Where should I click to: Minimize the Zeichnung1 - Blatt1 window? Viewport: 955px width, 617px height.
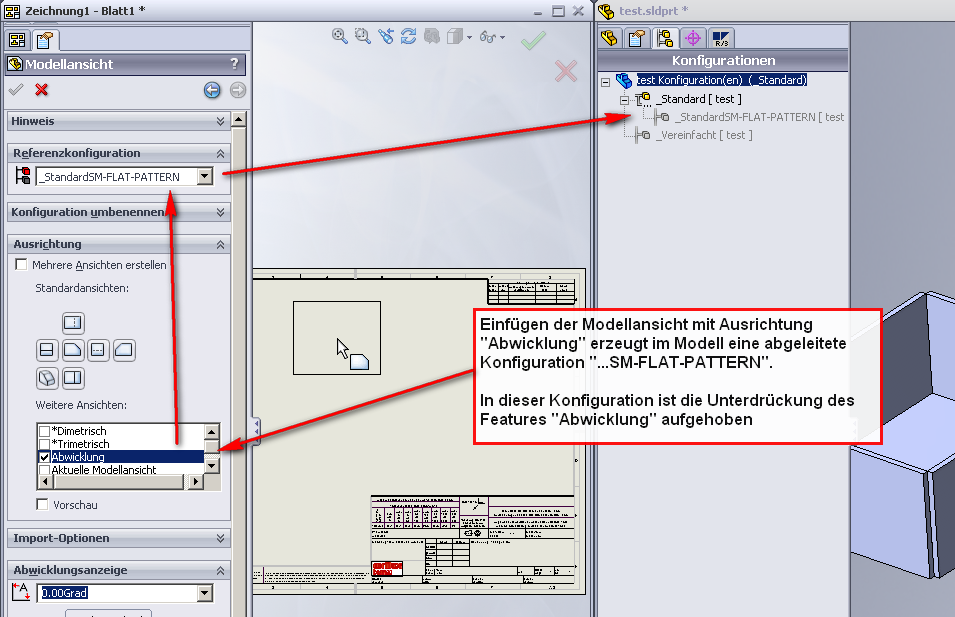[538, 11]
